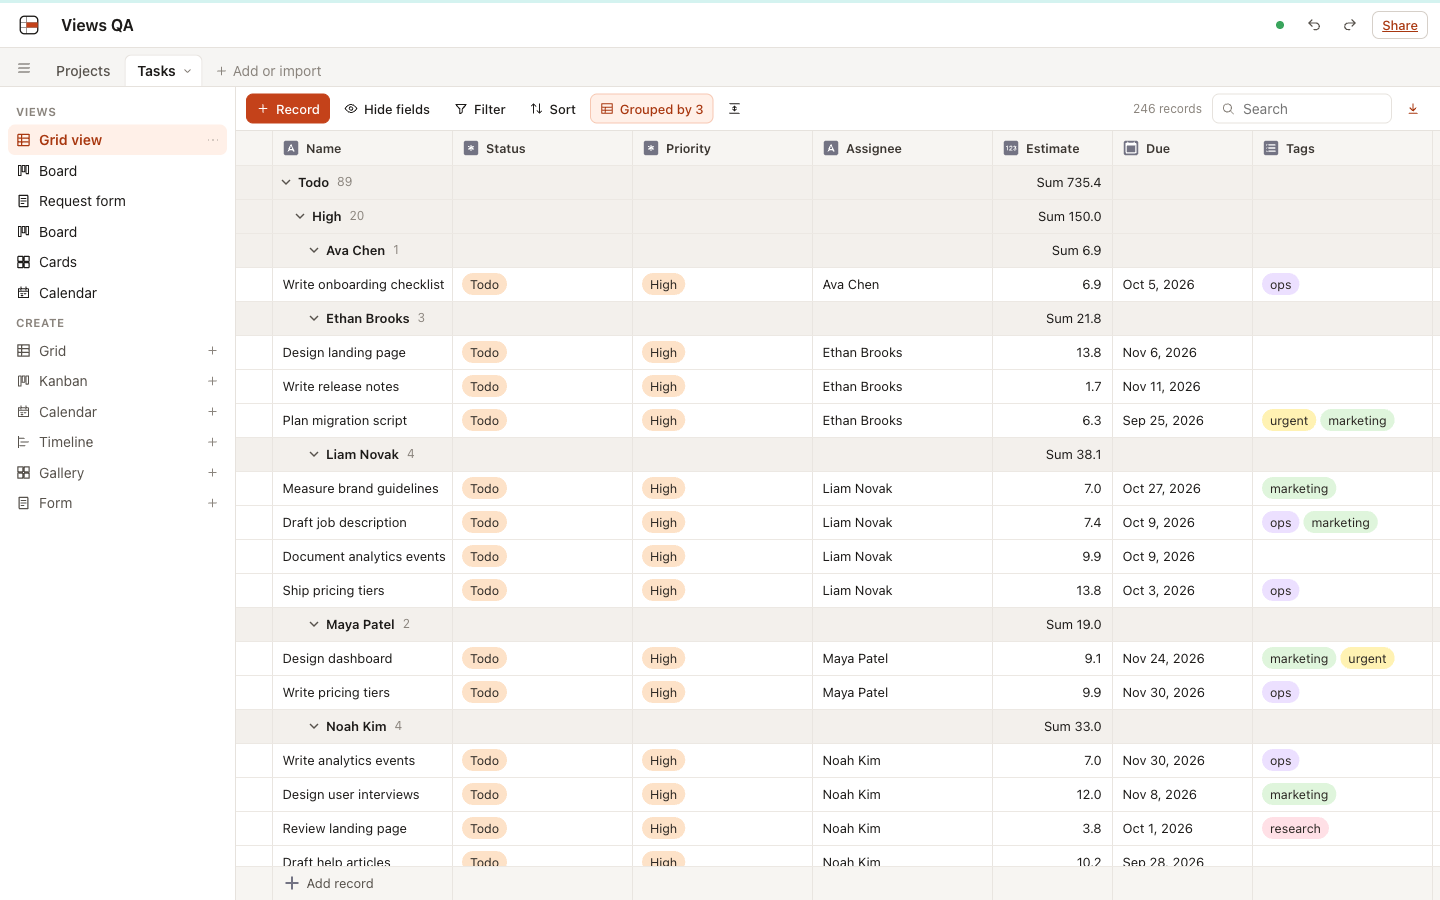Download records with export icon
This screenshot has height=900, width=1440.
[x=1413, y=109]
